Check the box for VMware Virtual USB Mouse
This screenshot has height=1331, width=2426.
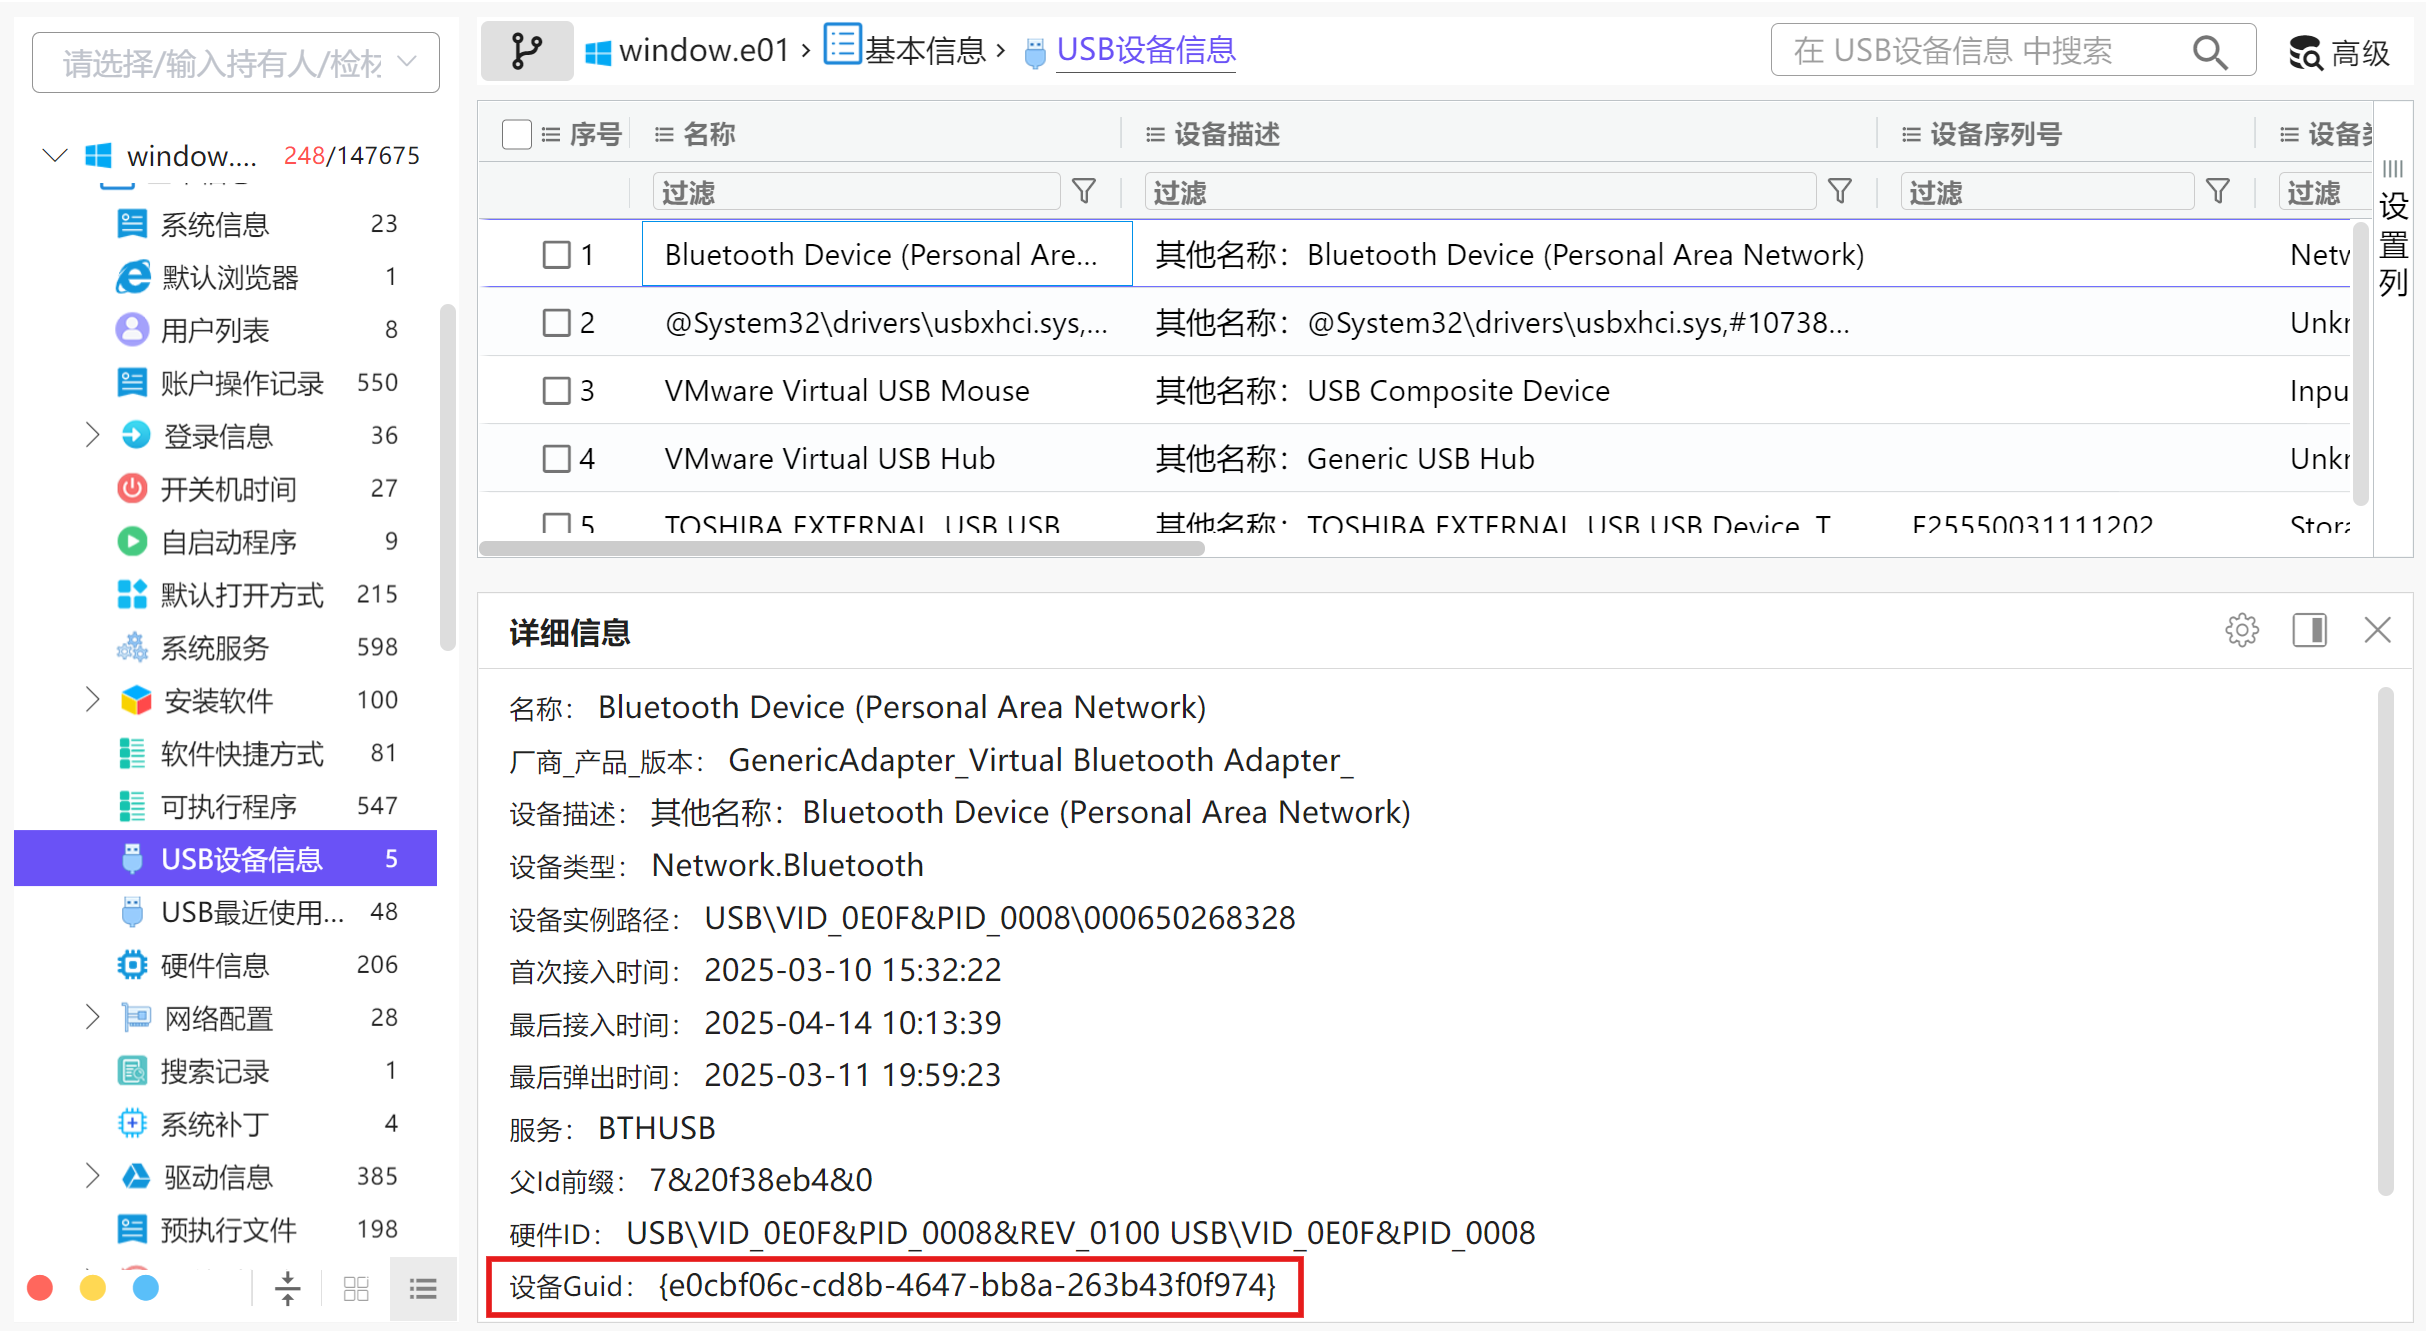[556, 391]
